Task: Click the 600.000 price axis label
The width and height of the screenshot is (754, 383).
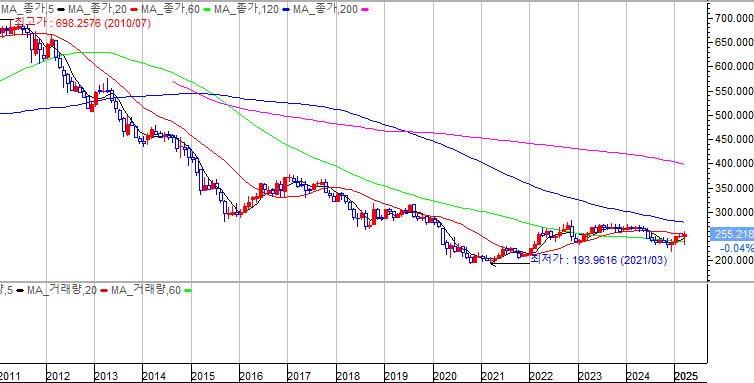Action: [734, 66]
